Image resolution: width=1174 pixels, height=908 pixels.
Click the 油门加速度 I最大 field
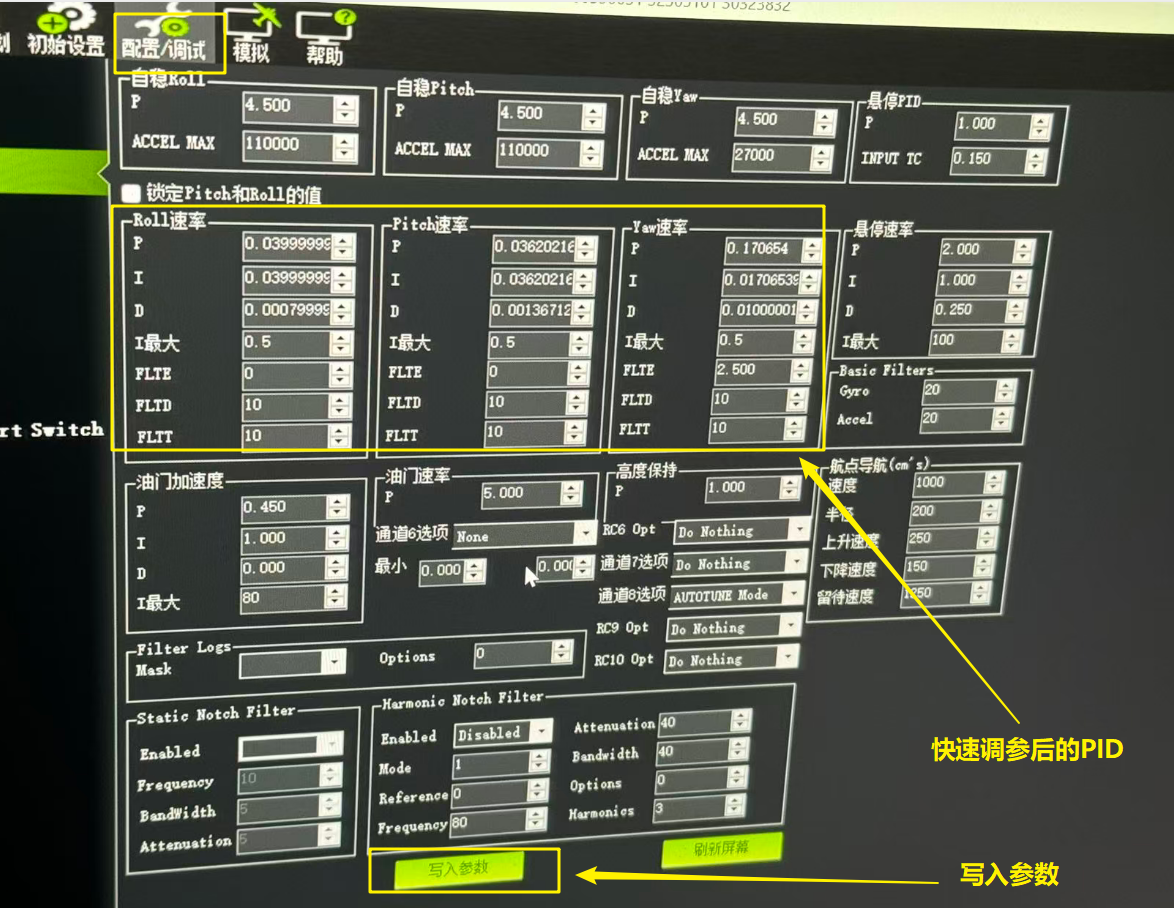(282, 599)
